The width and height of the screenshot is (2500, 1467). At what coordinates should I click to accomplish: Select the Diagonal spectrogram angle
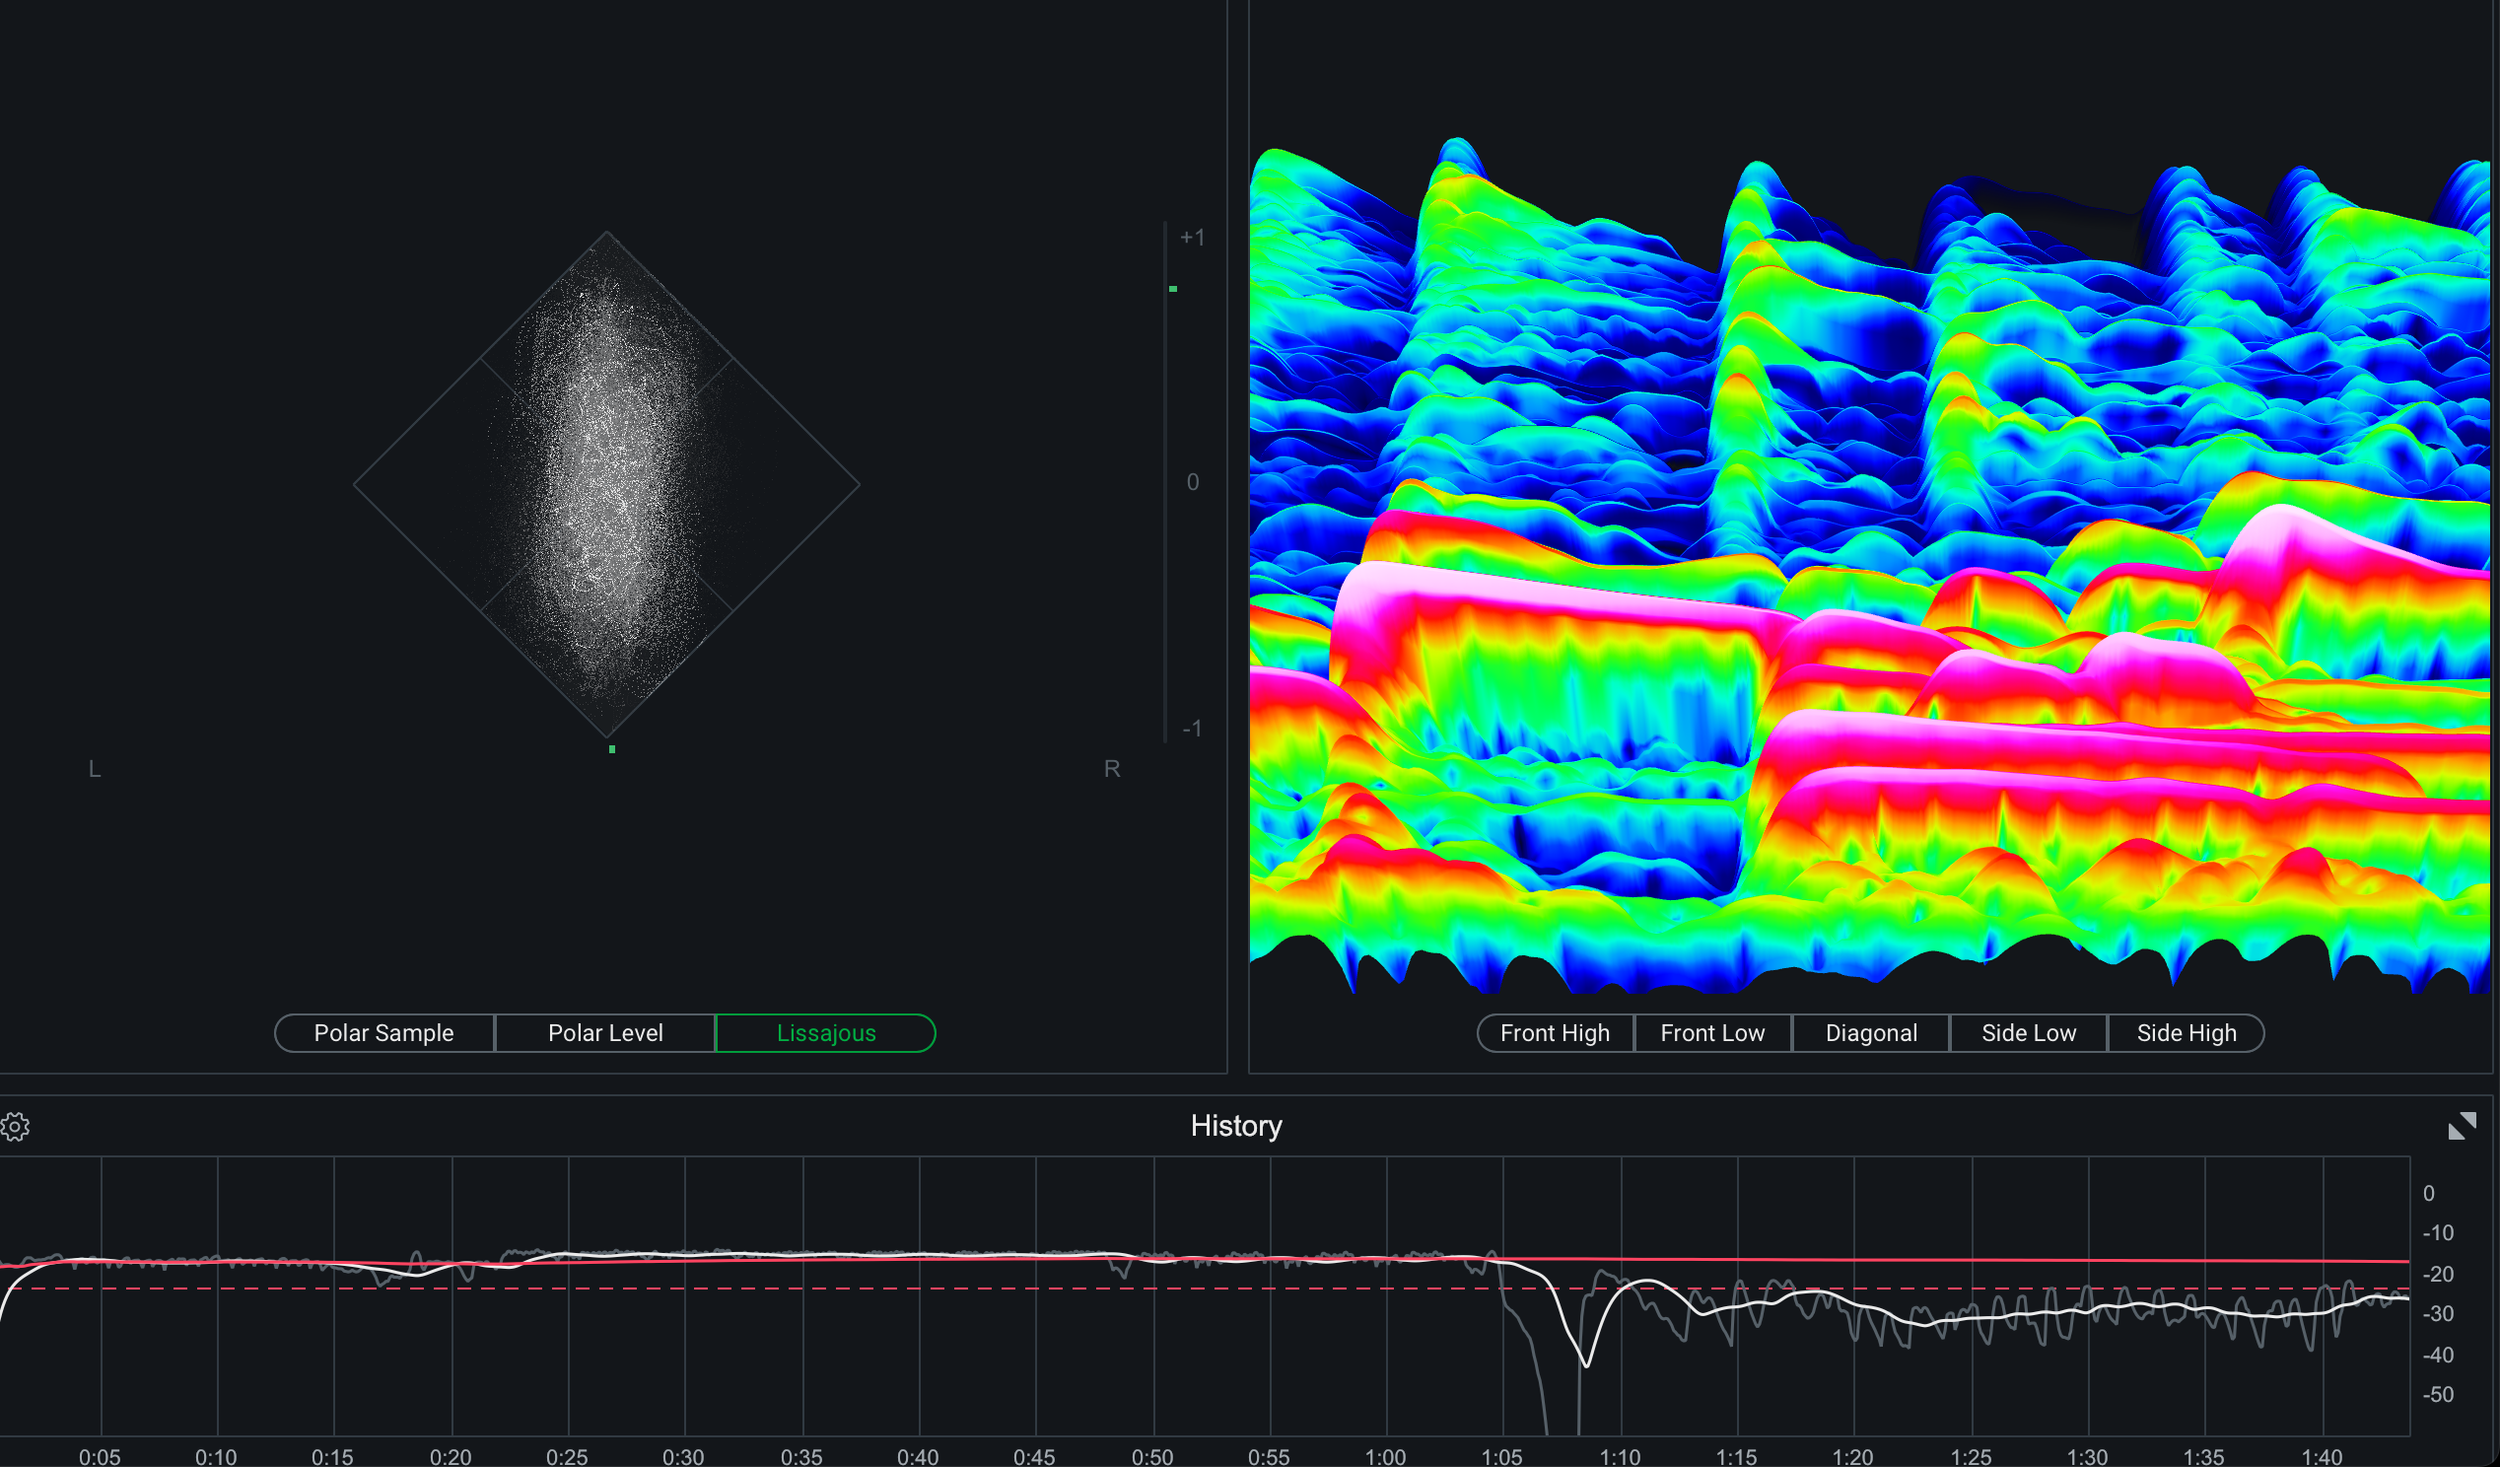[x=1870, y=1033]
